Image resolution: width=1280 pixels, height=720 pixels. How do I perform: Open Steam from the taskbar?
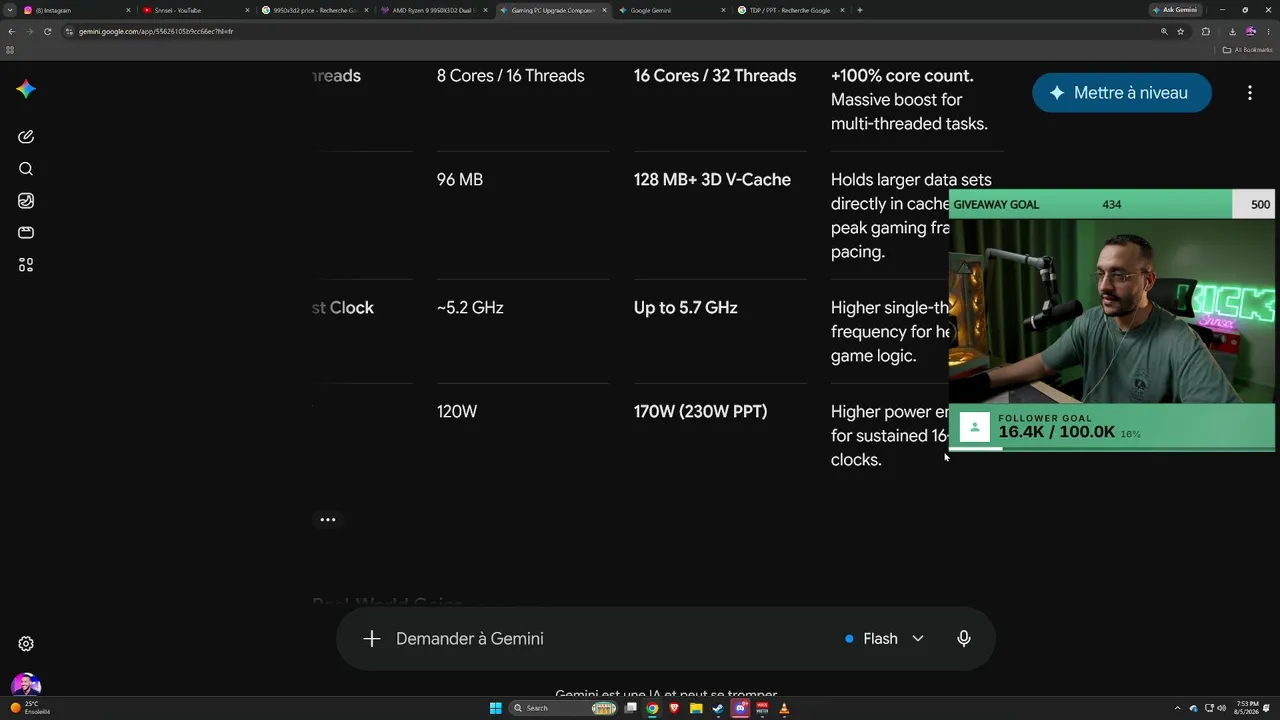click(x=718, y=709)
